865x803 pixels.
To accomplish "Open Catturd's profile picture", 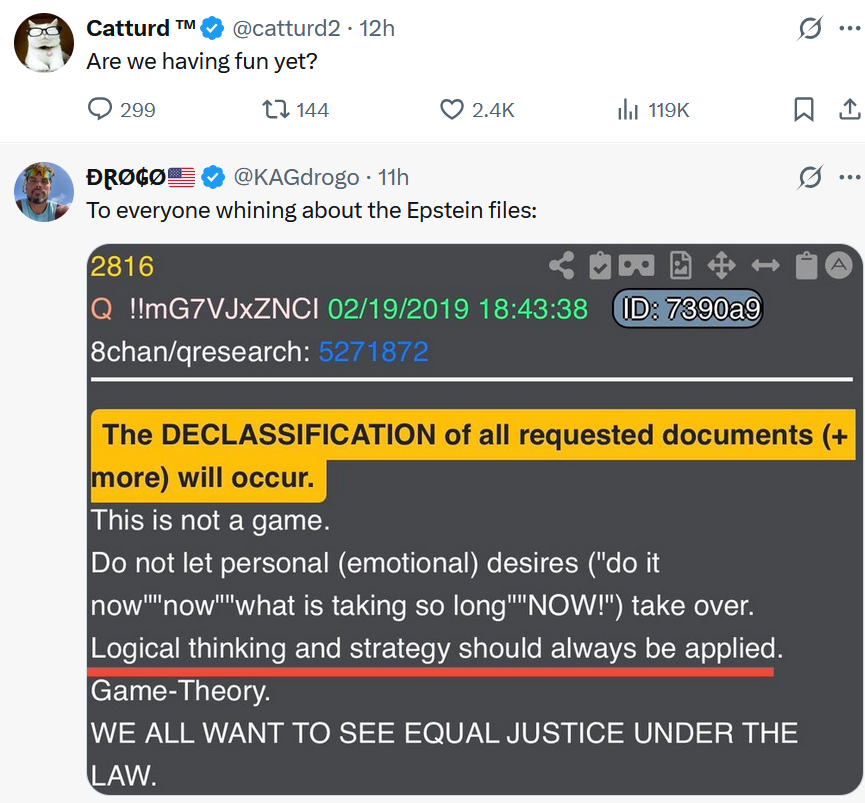I will (44, 42).
